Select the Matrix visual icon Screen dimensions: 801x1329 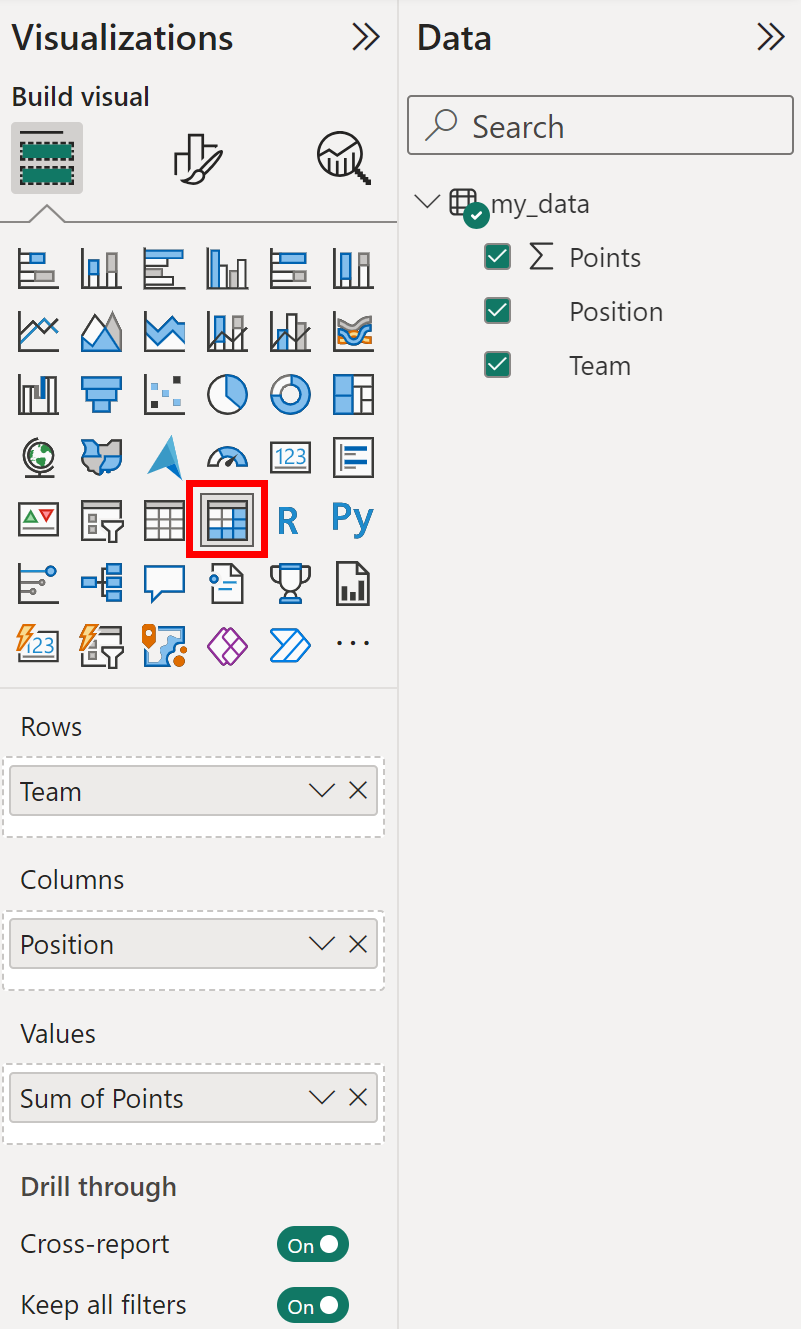[x=227, y=520]
